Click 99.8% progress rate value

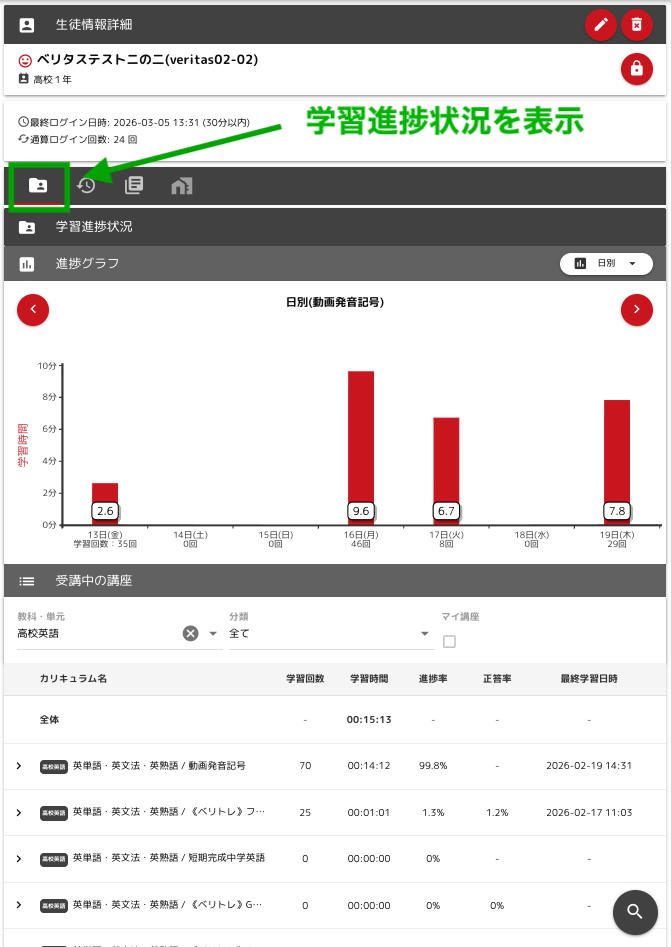(433, 766)
